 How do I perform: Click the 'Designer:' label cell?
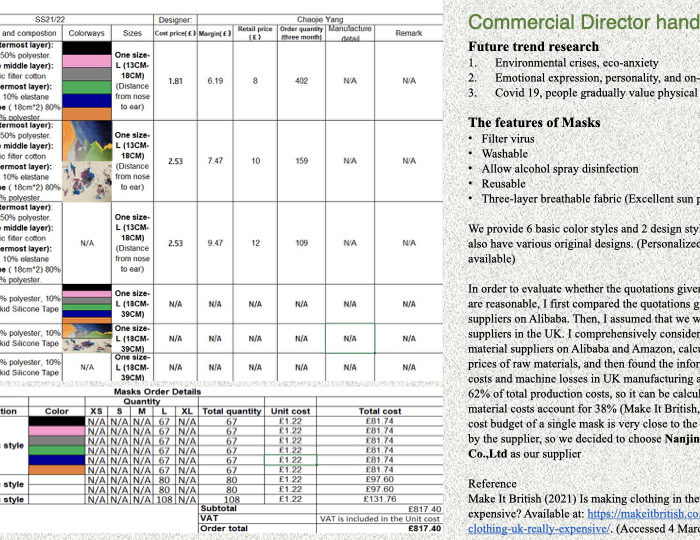tap(175, 20)
